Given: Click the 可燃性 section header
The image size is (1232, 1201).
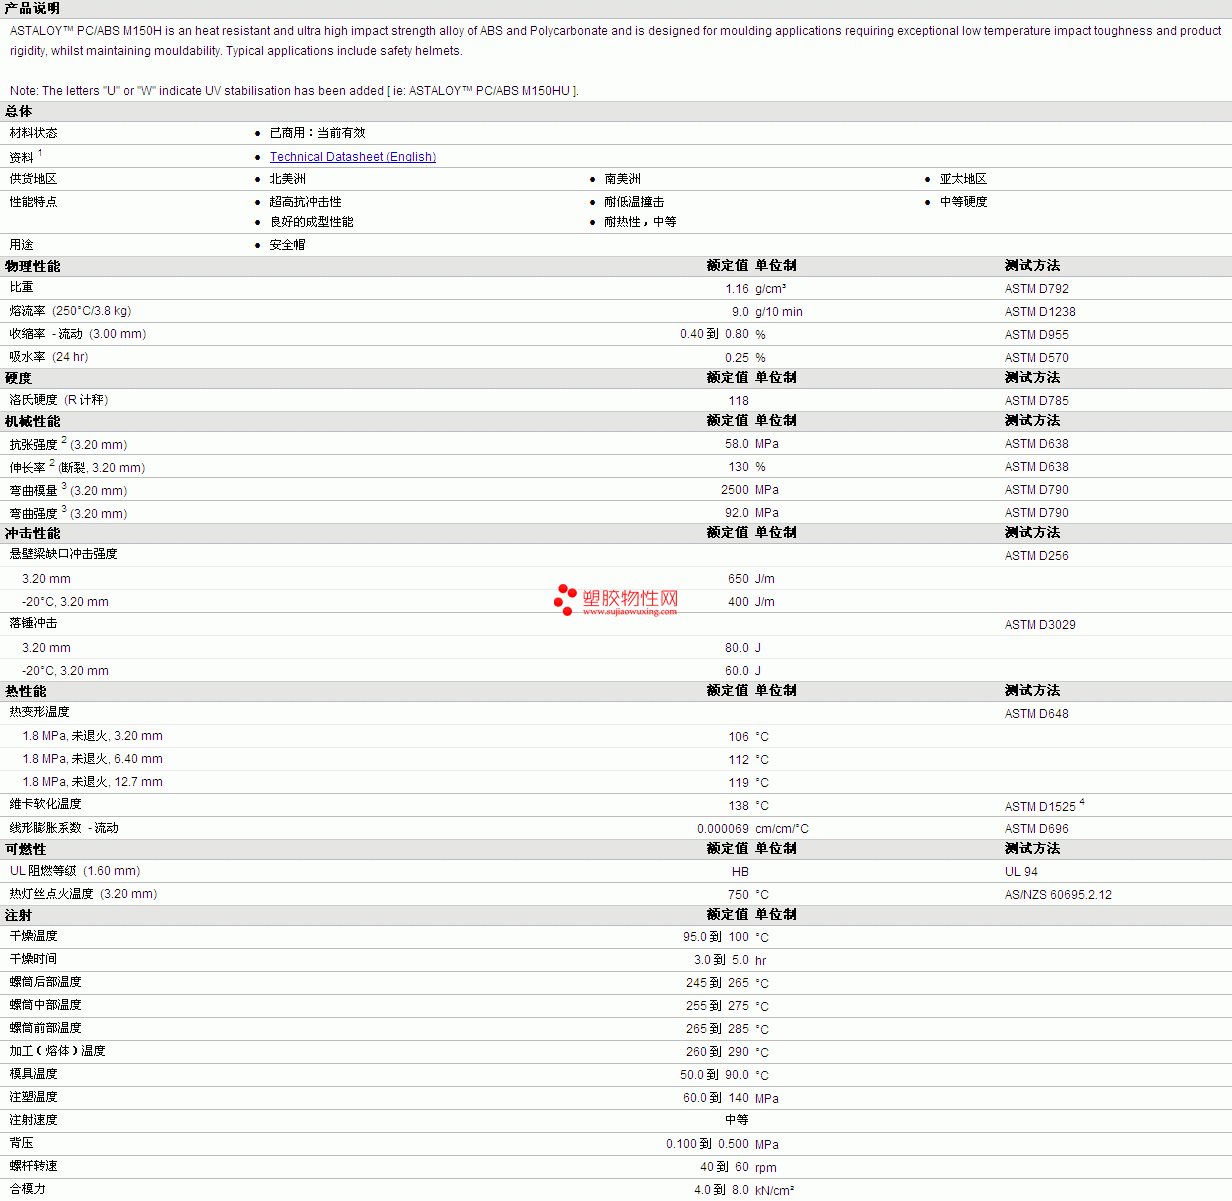Looking at the screenshot, I should (26, 849).
